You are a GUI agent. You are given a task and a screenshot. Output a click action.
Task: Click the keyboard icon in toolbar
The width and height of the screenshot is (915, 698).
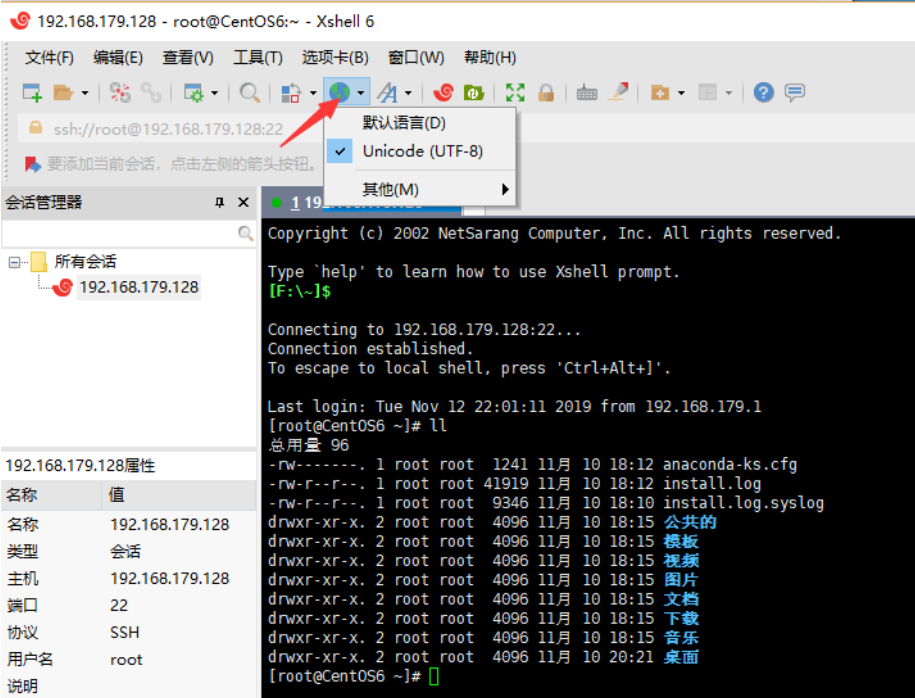pyautogui.click(x=587, y=93)
